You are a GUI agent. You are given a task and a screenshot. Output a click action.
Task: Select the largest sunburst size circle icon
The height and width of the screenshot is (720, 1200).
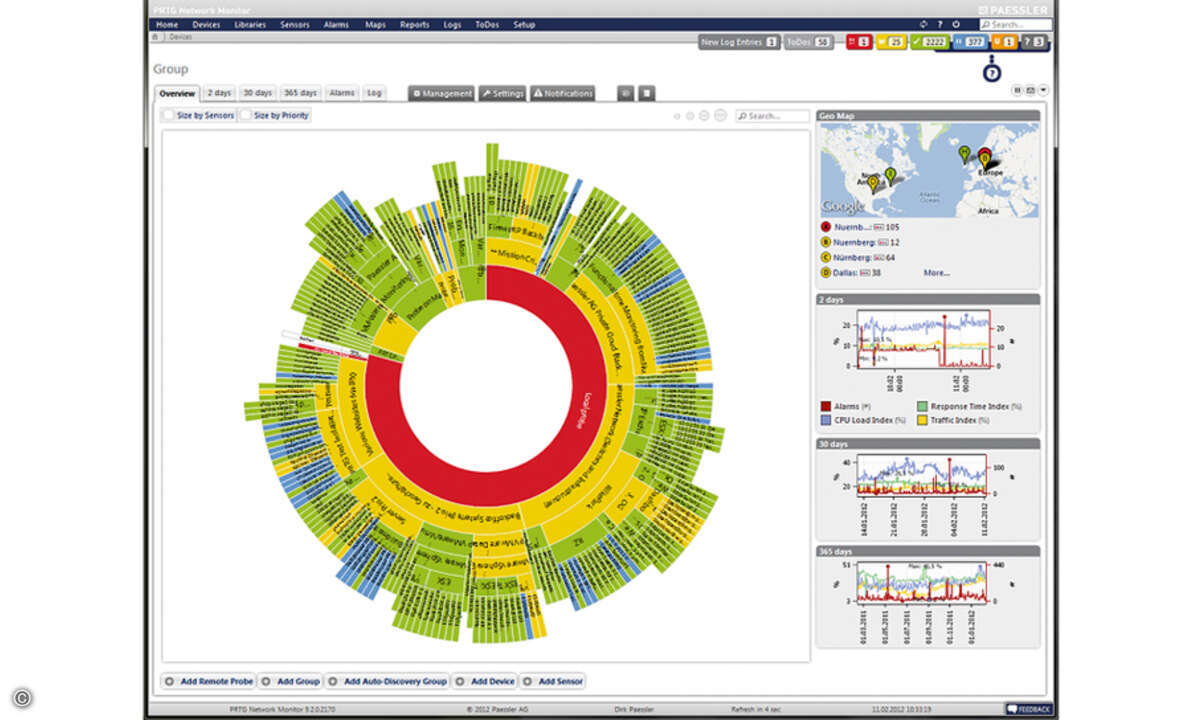[719, 116]
